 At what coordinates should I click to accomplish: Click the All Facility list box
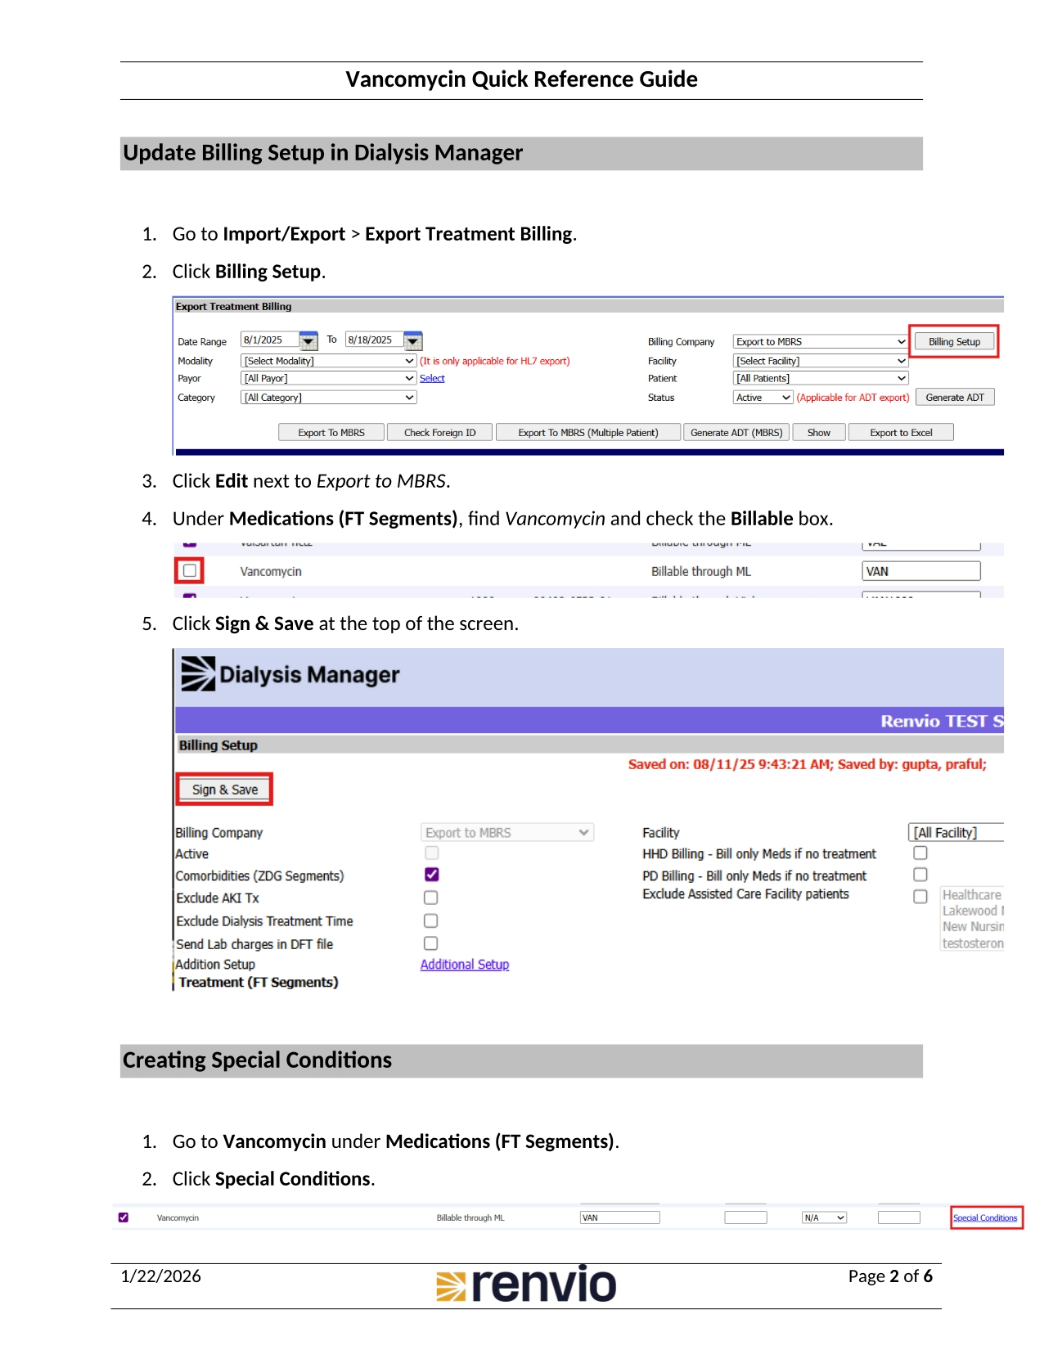(956, 832)
